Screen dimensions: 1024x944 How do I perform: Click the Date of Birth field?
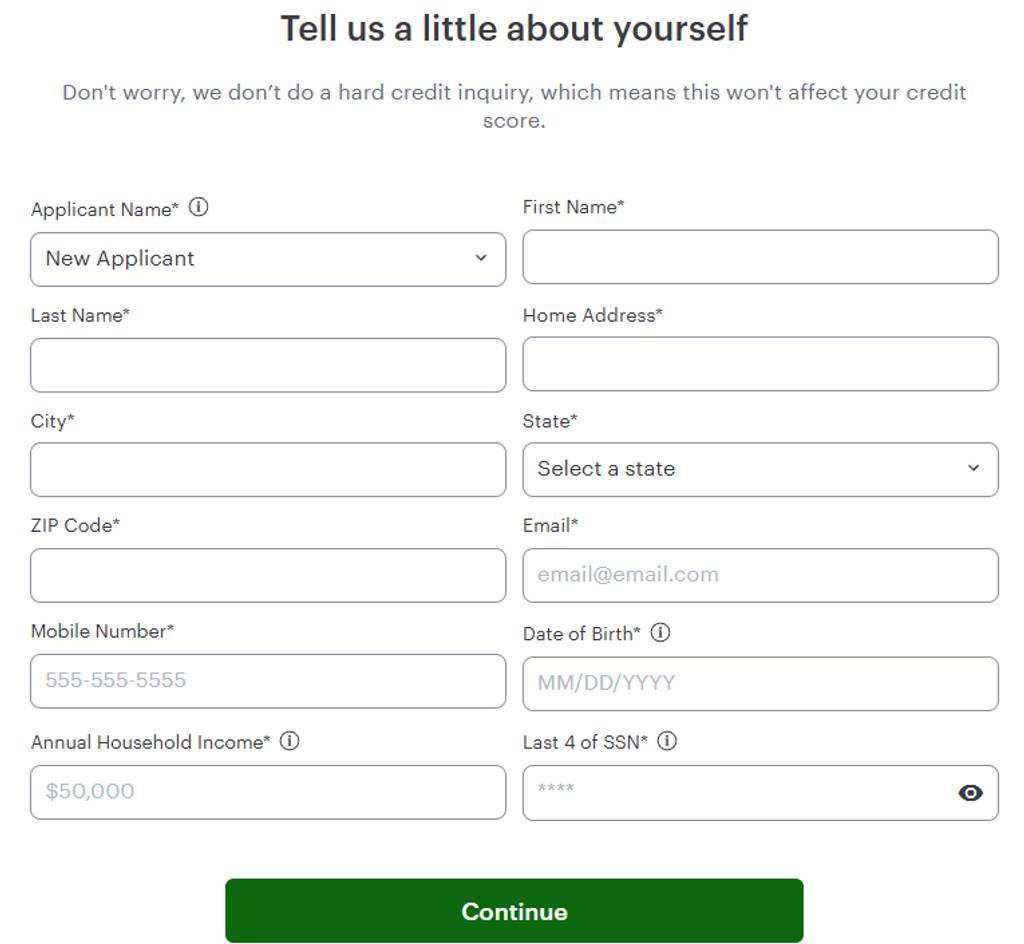(759, 684)
